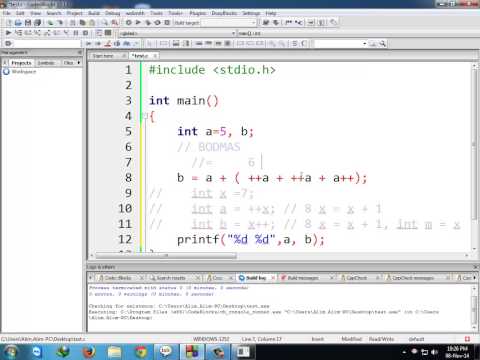Viewport: 480px width, 360px height.
Task: Open the Search results log tab
Action: (171, 278)
